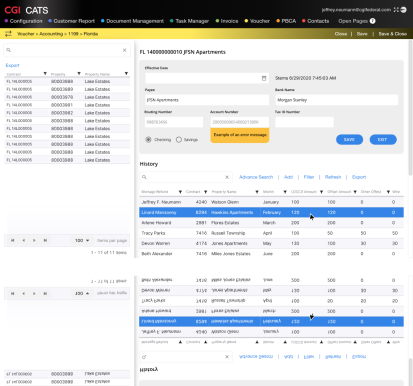Open the 100 items per page dropdown
The width and height of the screenshot is (413, 386).
(x=82, y=240)
